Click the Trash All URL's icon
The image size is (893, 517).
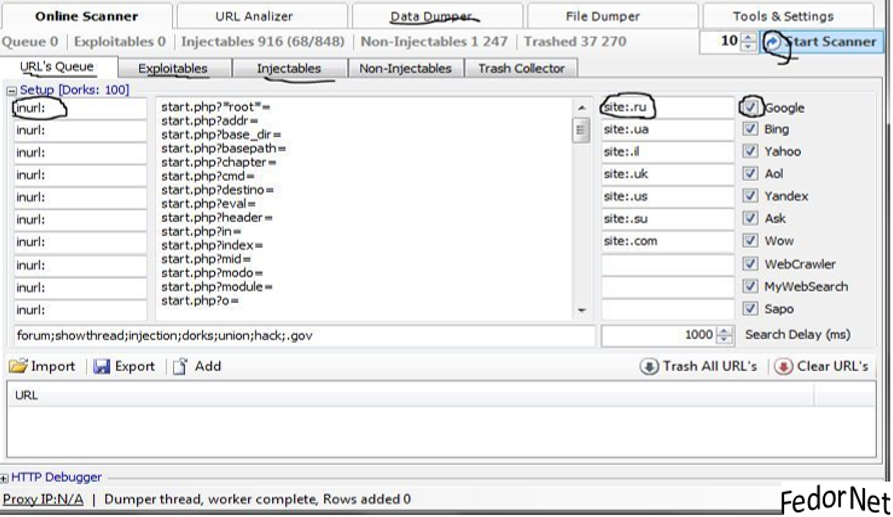pos(649,366)
